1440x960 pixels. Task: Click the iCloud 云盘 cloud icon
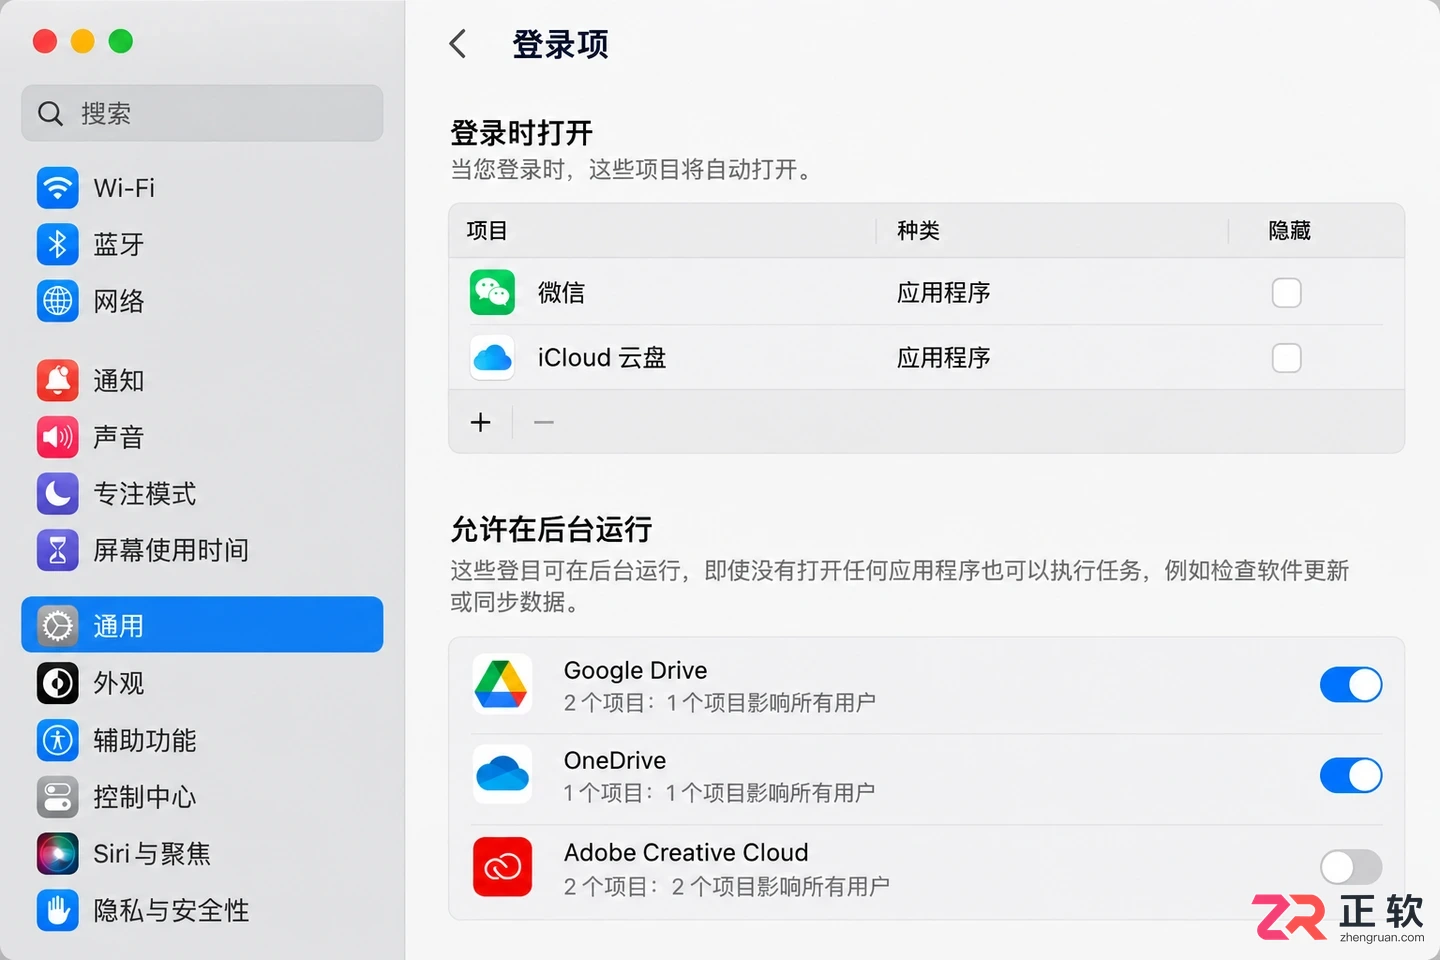[x=492, y=357]
